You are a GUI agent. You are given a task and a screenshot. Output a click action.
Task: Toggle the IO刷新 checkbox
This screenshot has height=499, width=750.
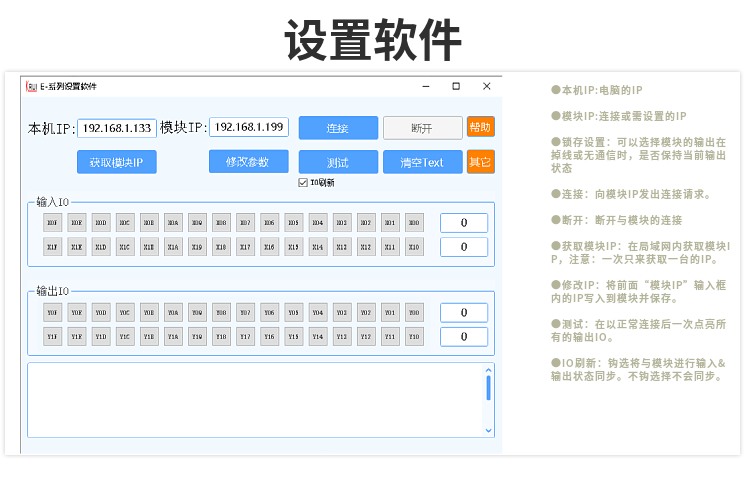point(304,183)
